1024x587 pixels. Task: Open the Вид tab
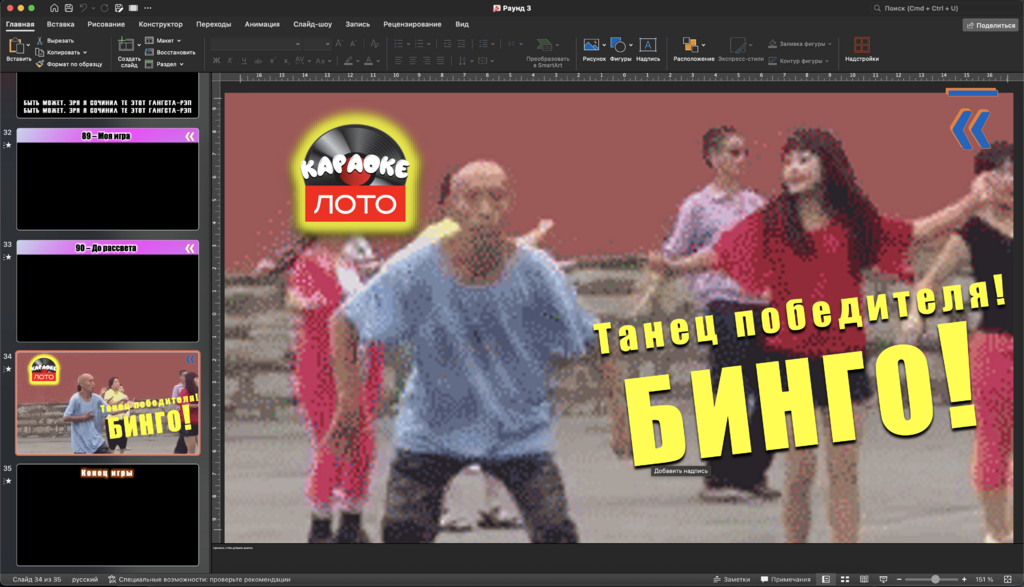(462, 24)
